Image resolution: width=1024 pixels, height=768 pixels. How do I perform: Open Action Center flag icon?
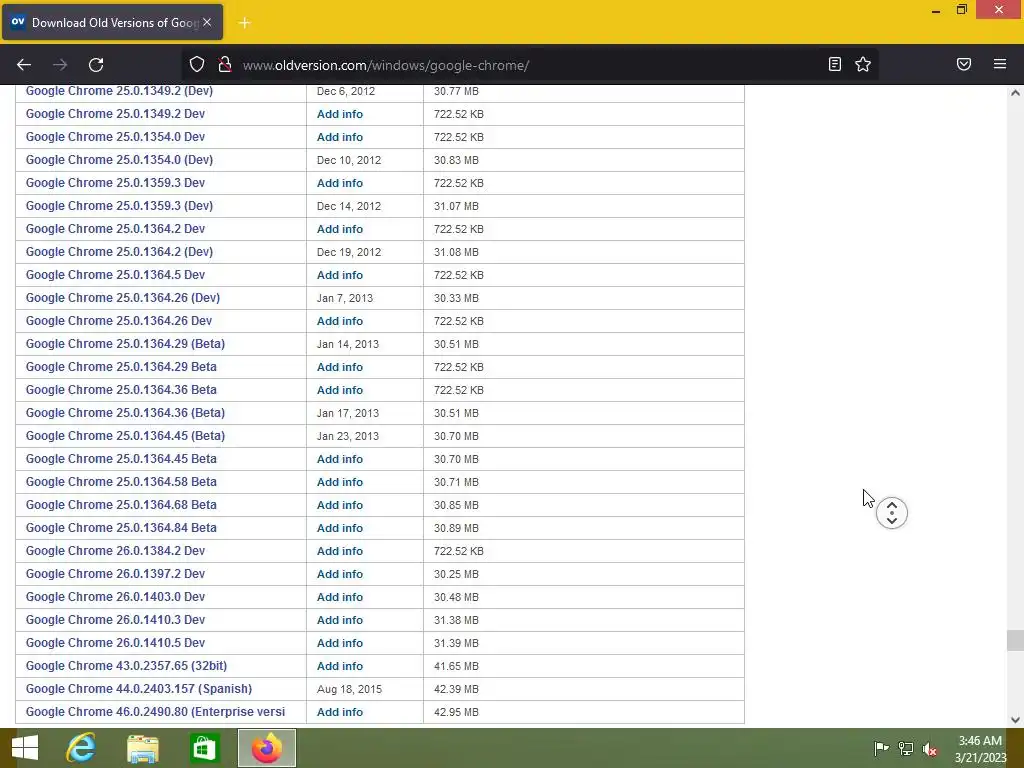pos(881,748)
